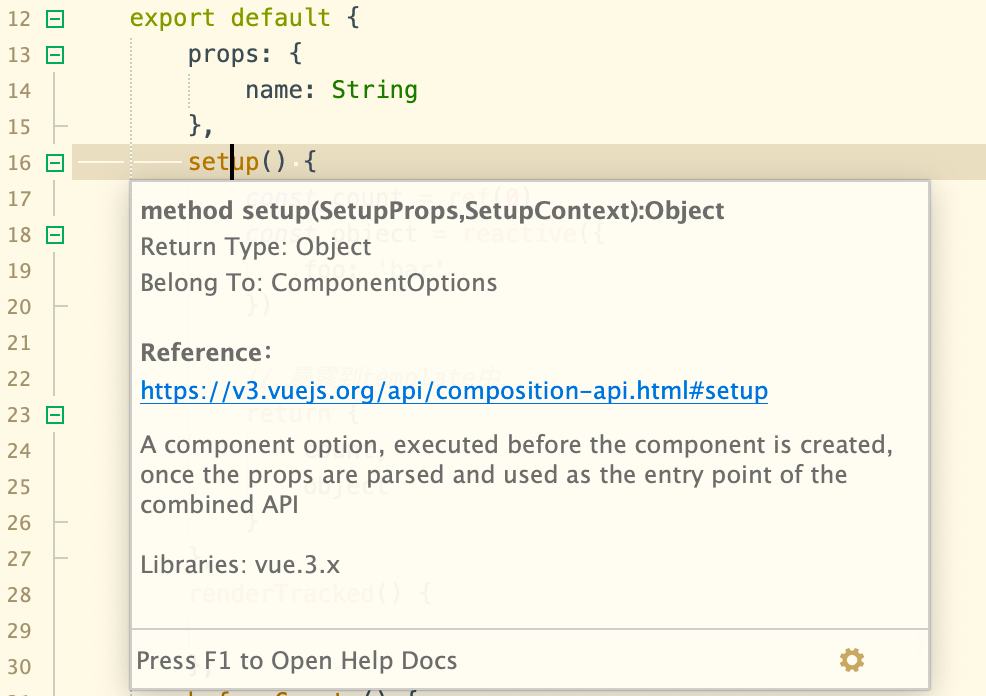Place the cursor on the String type keyword
Image resolution: width=986 pixels, height=696 pixels.
click(x=374, y=90)
